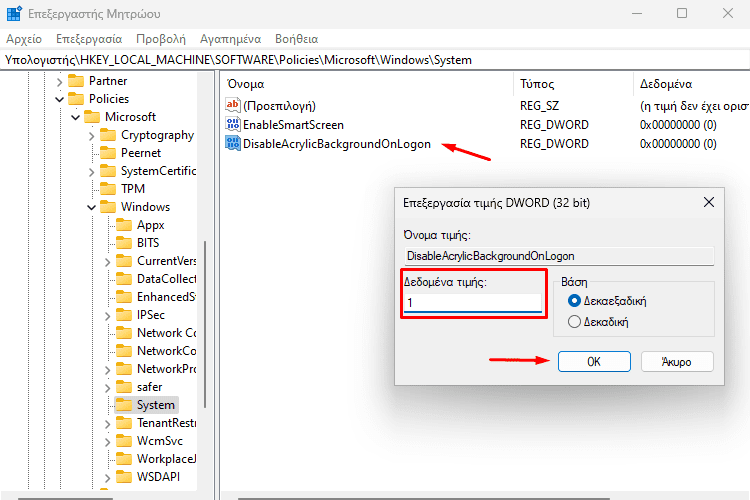The height and width of the screenshot is (500, 750).
Task: Open the Αρχείο menu
Action: click(24, 39)
